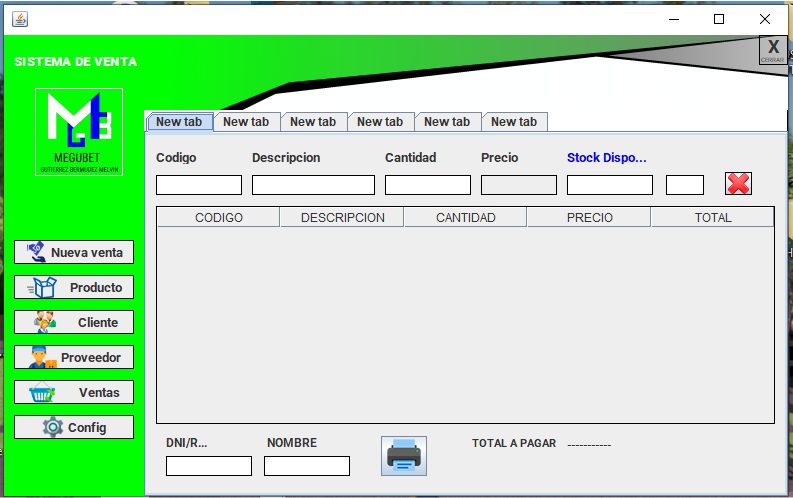
Task: Open the Proveedor section
Action: tap(74, 357)
